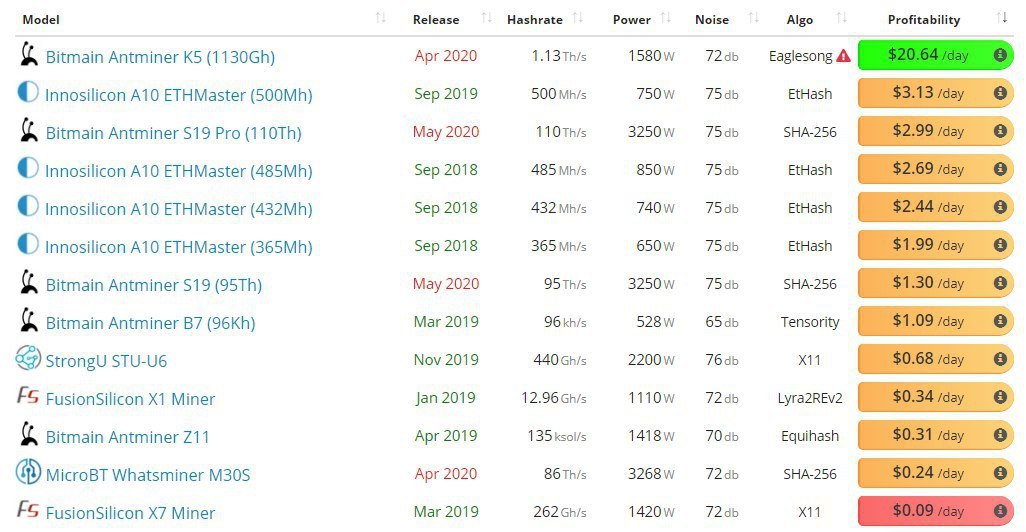The height and width of the screenshot is (532, 1026).
Task: Click the red warning icon next to Eaglesong
Action: coord(844,56)
